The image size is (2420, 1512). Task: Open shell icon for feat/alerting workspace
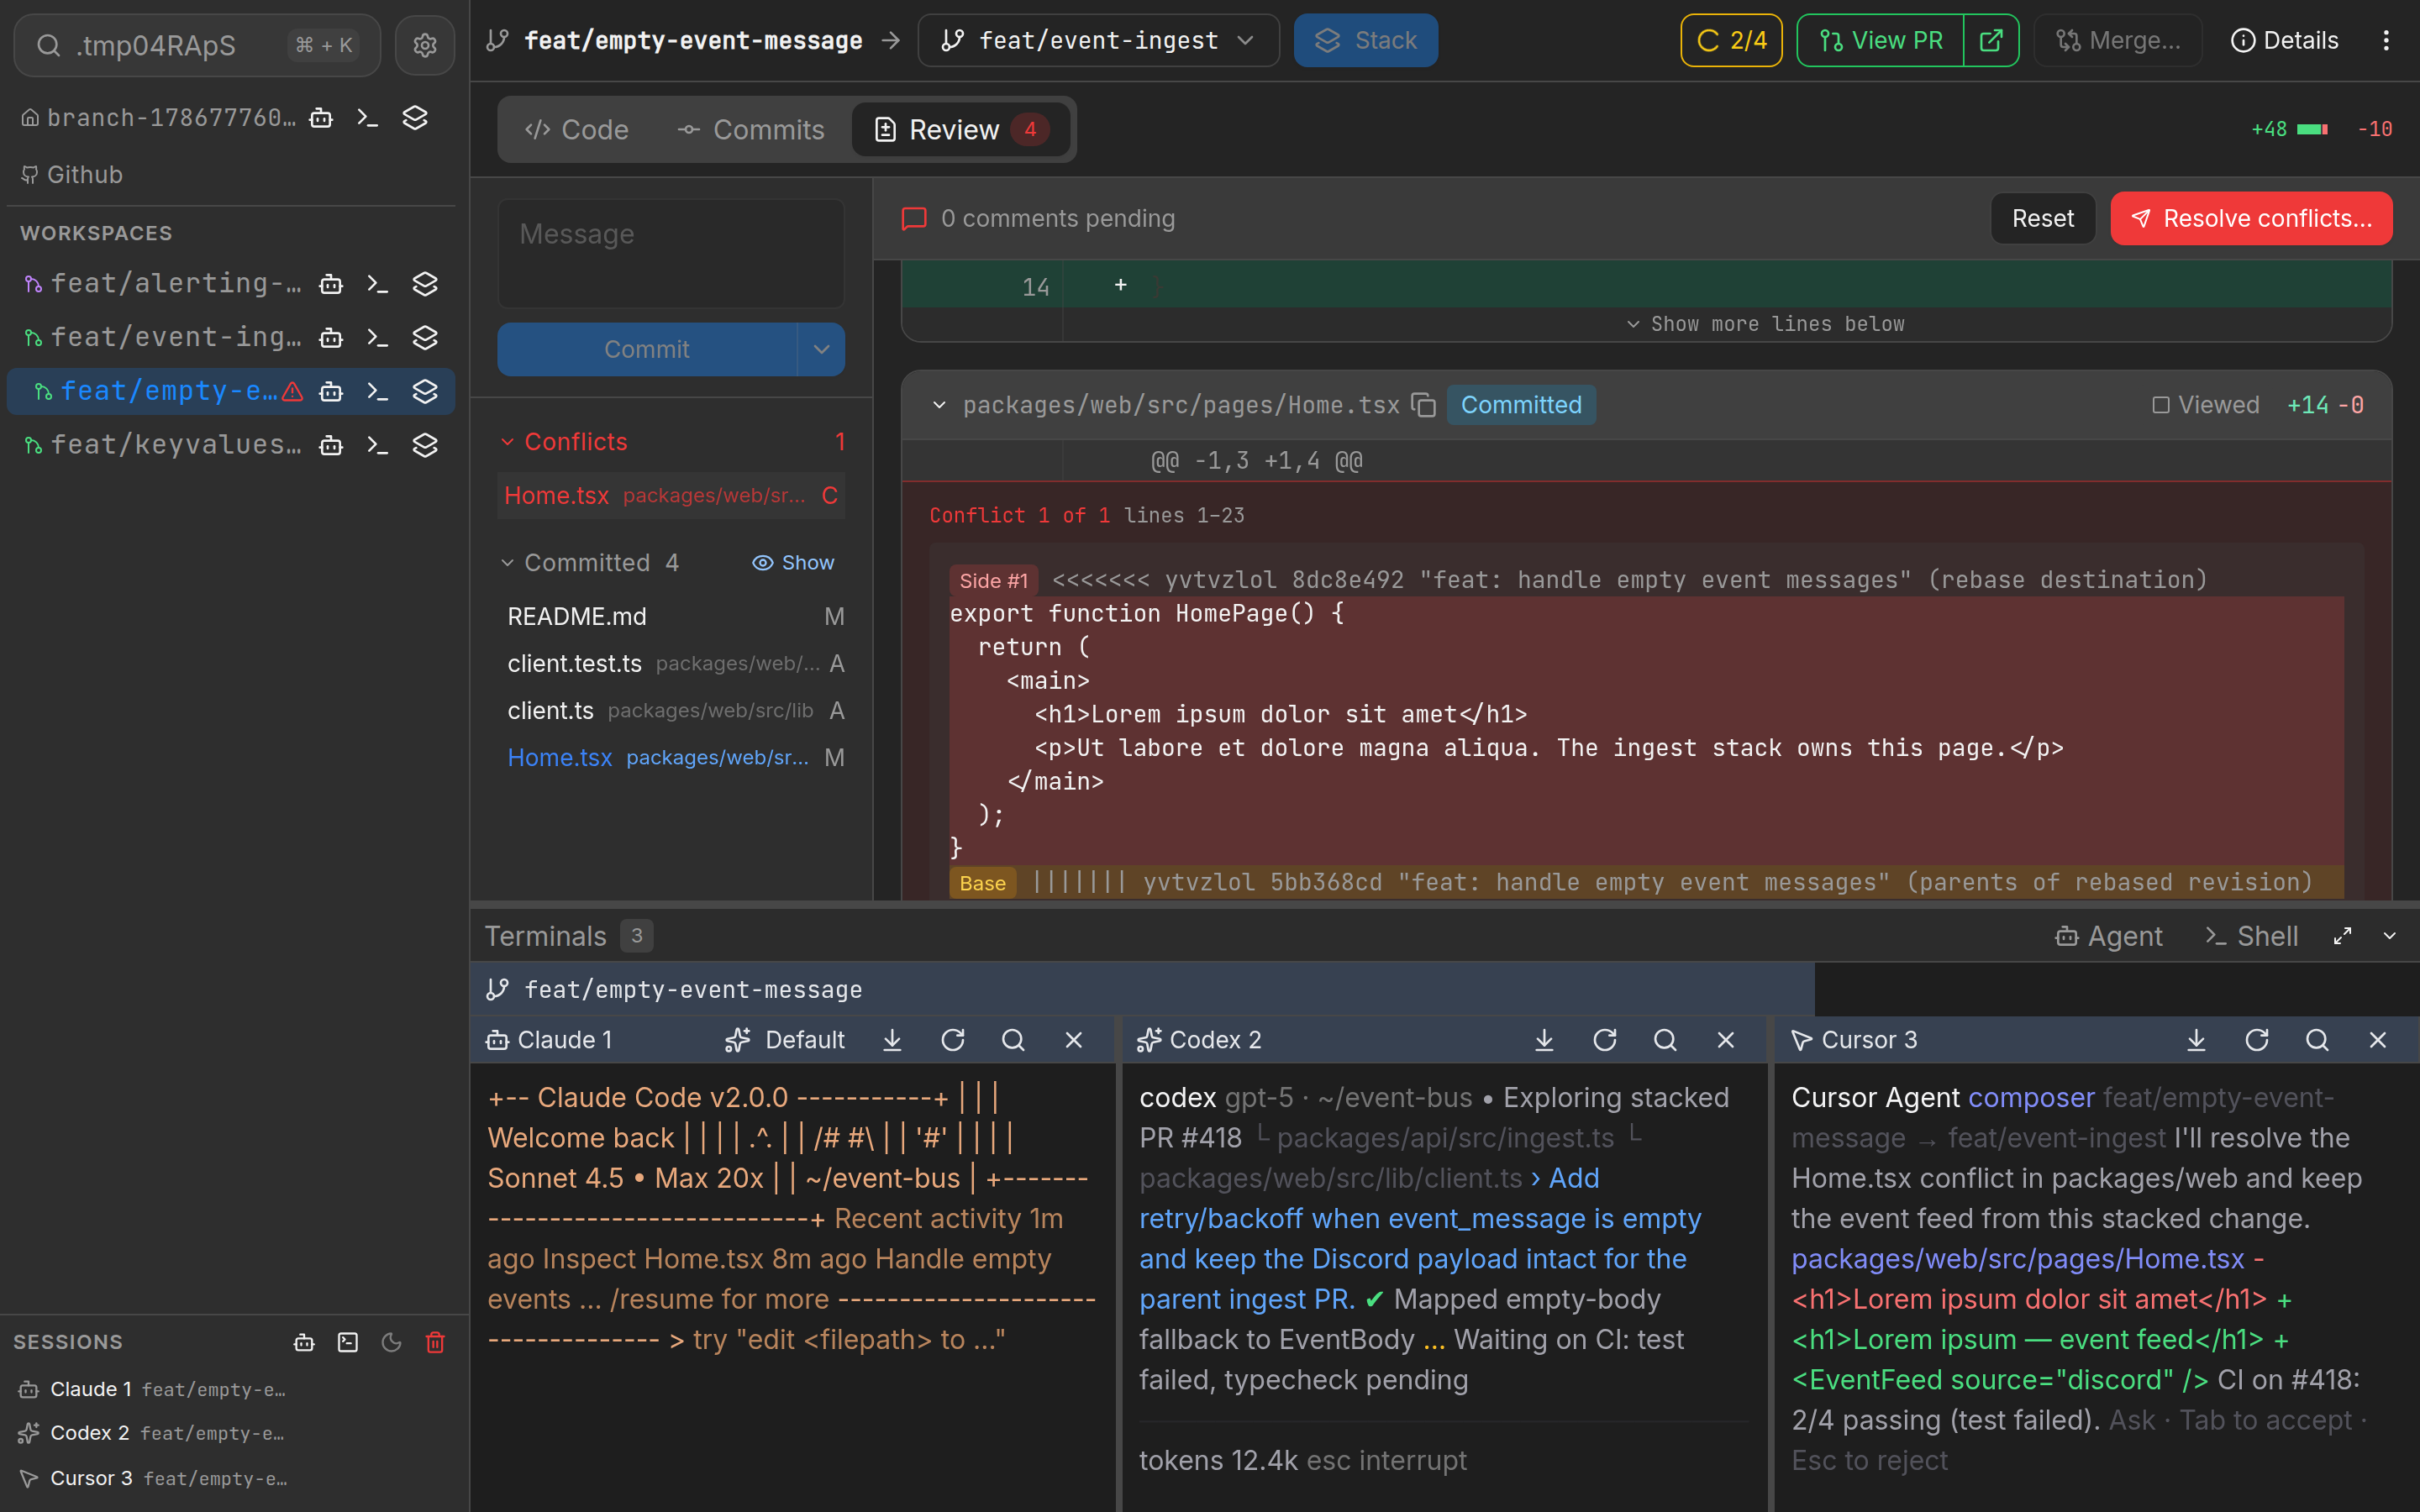point(377,284)
